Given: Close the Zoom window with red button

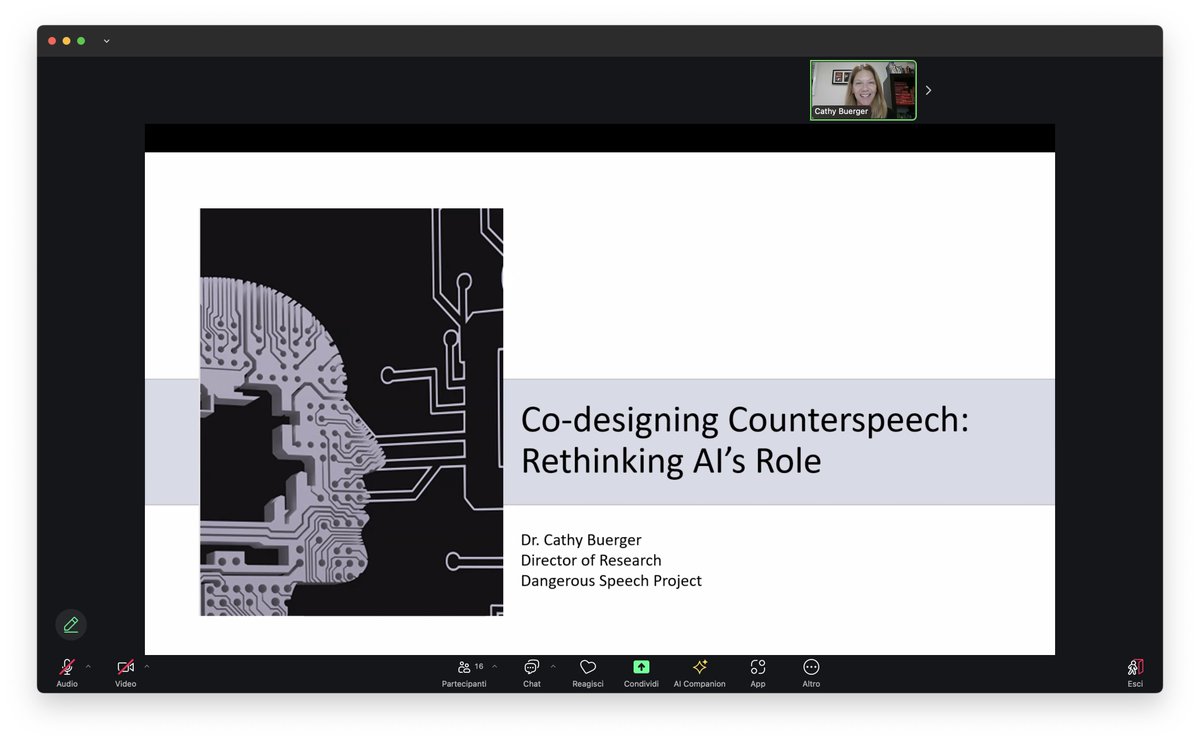Looking at the screenshot, I should click(x=52, y=41).
